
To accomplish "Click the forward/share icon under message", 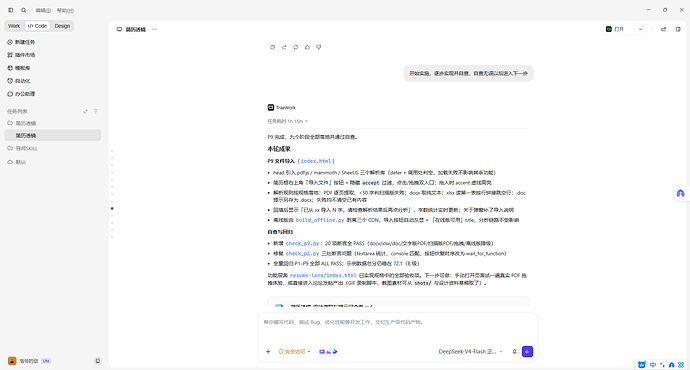I will pyautogui.click(x=284, y=47).
